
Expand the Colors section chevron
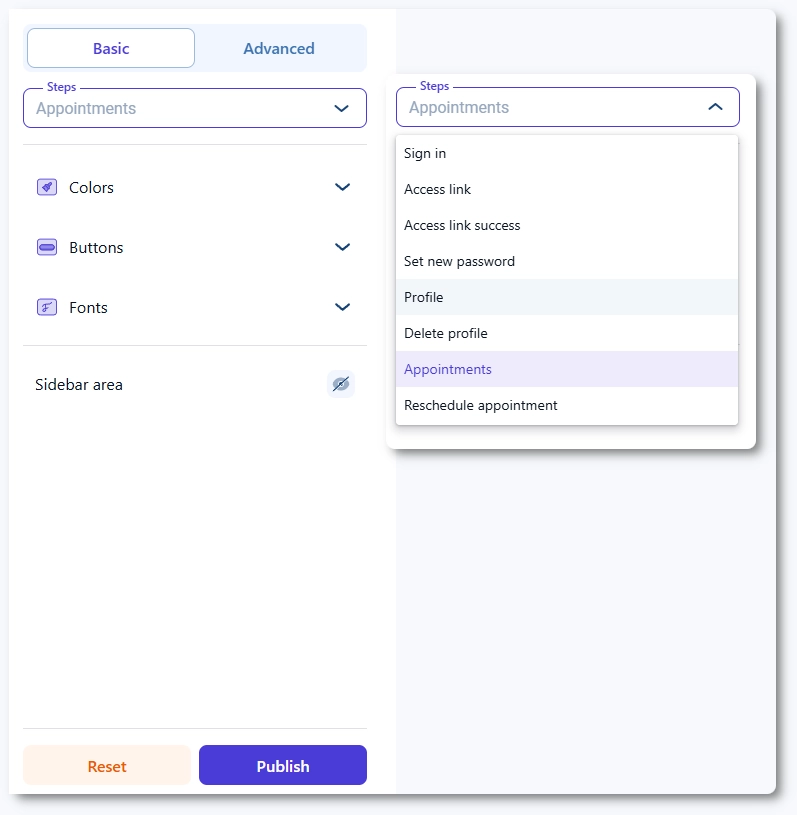point(342,187)
